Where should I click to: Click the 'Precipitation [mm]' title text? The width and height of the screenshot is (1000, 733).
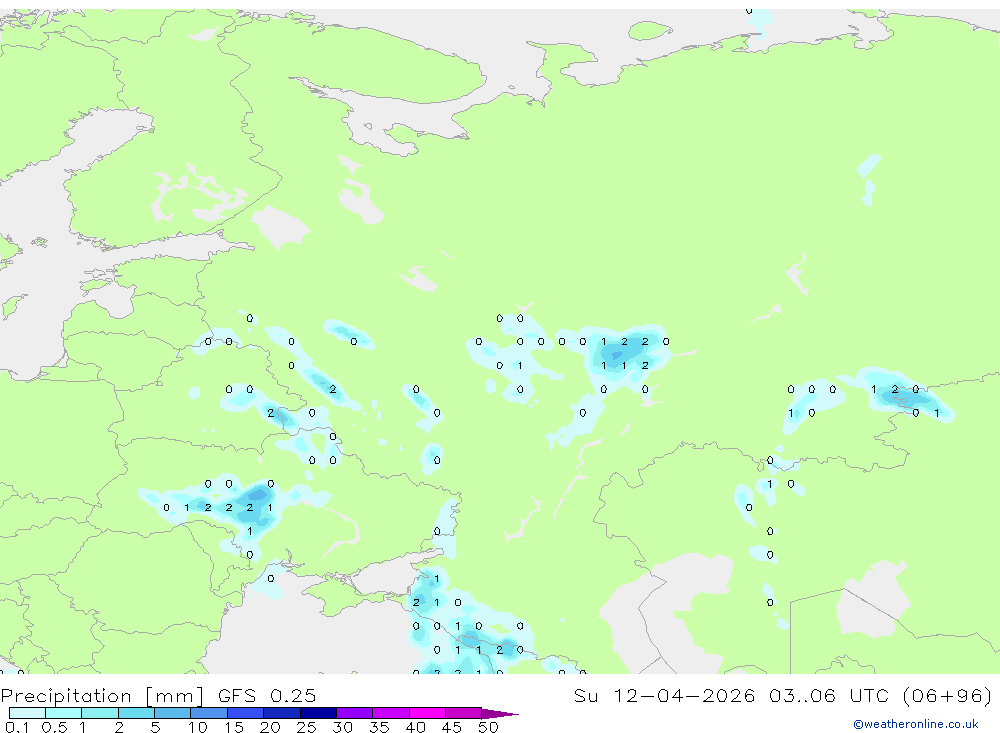coord(102,696)
